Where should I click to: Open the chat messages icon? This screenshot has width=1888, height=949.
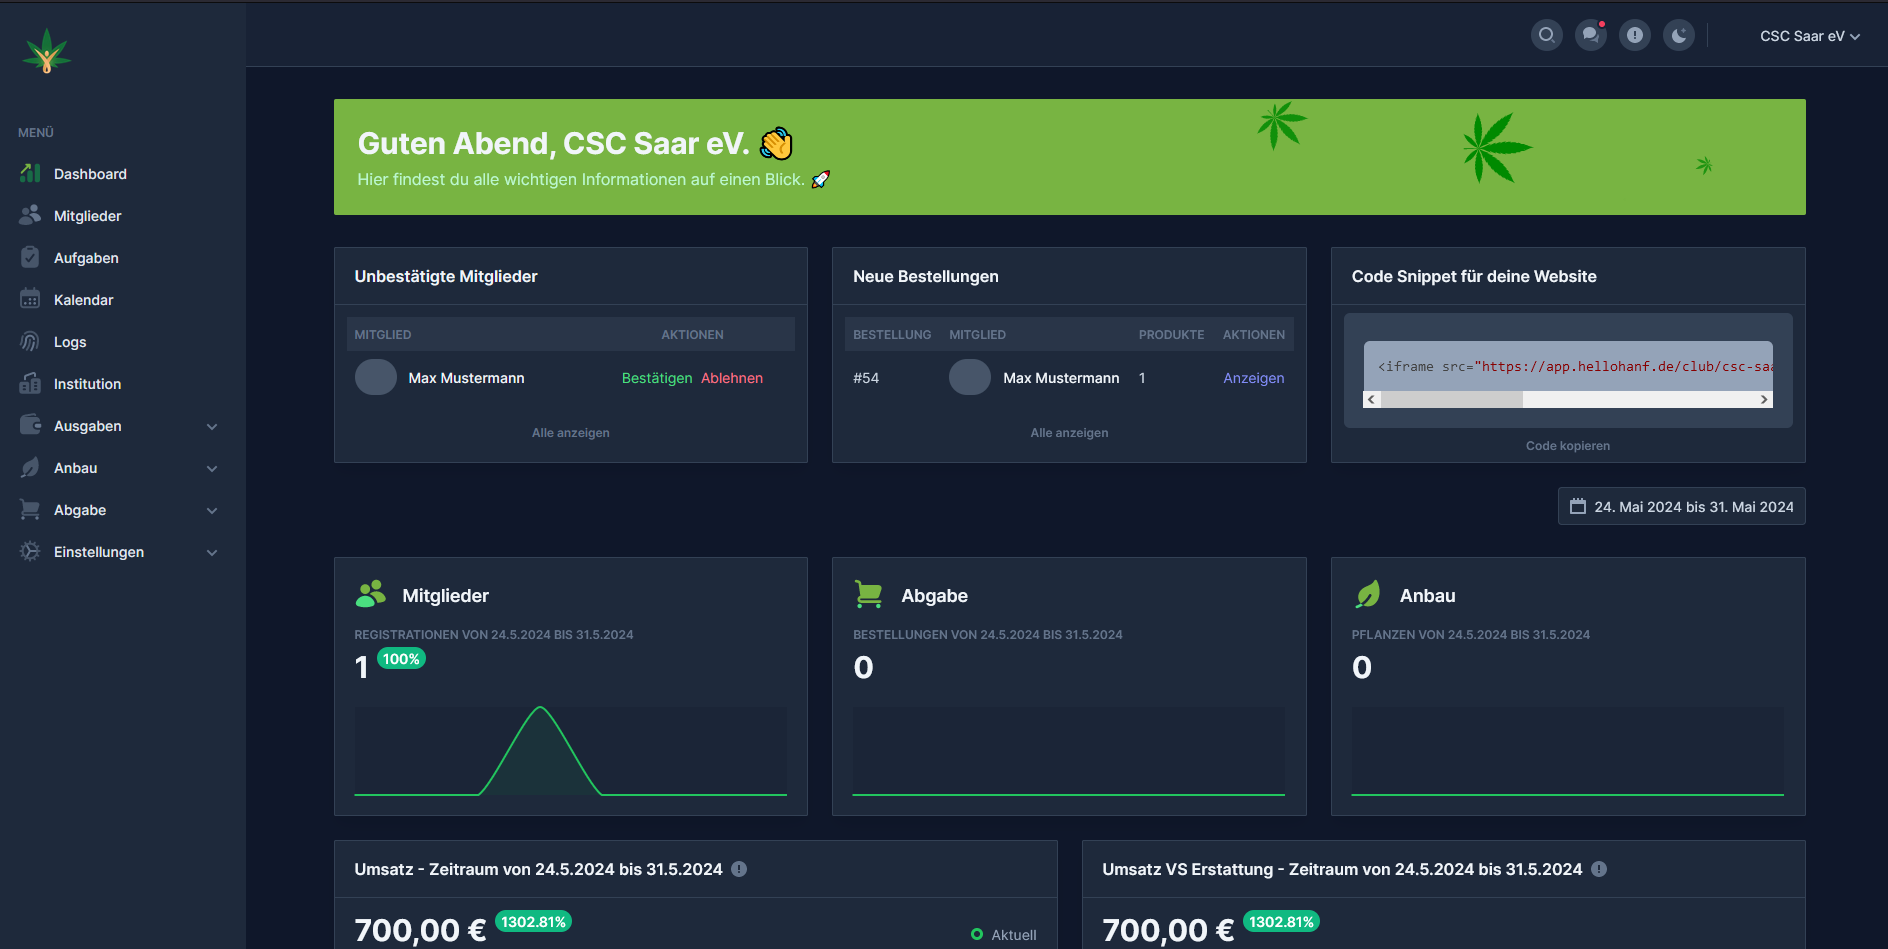coord(1590,36)
